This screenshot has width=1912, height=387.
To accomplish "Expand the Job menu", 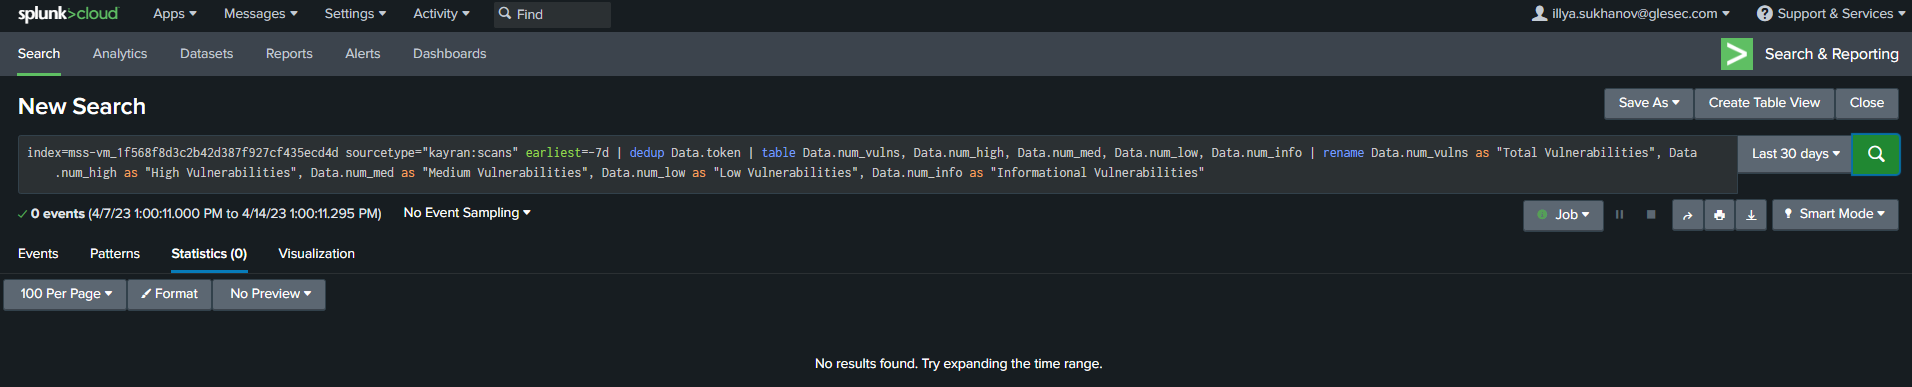I will click(1563, 215).
